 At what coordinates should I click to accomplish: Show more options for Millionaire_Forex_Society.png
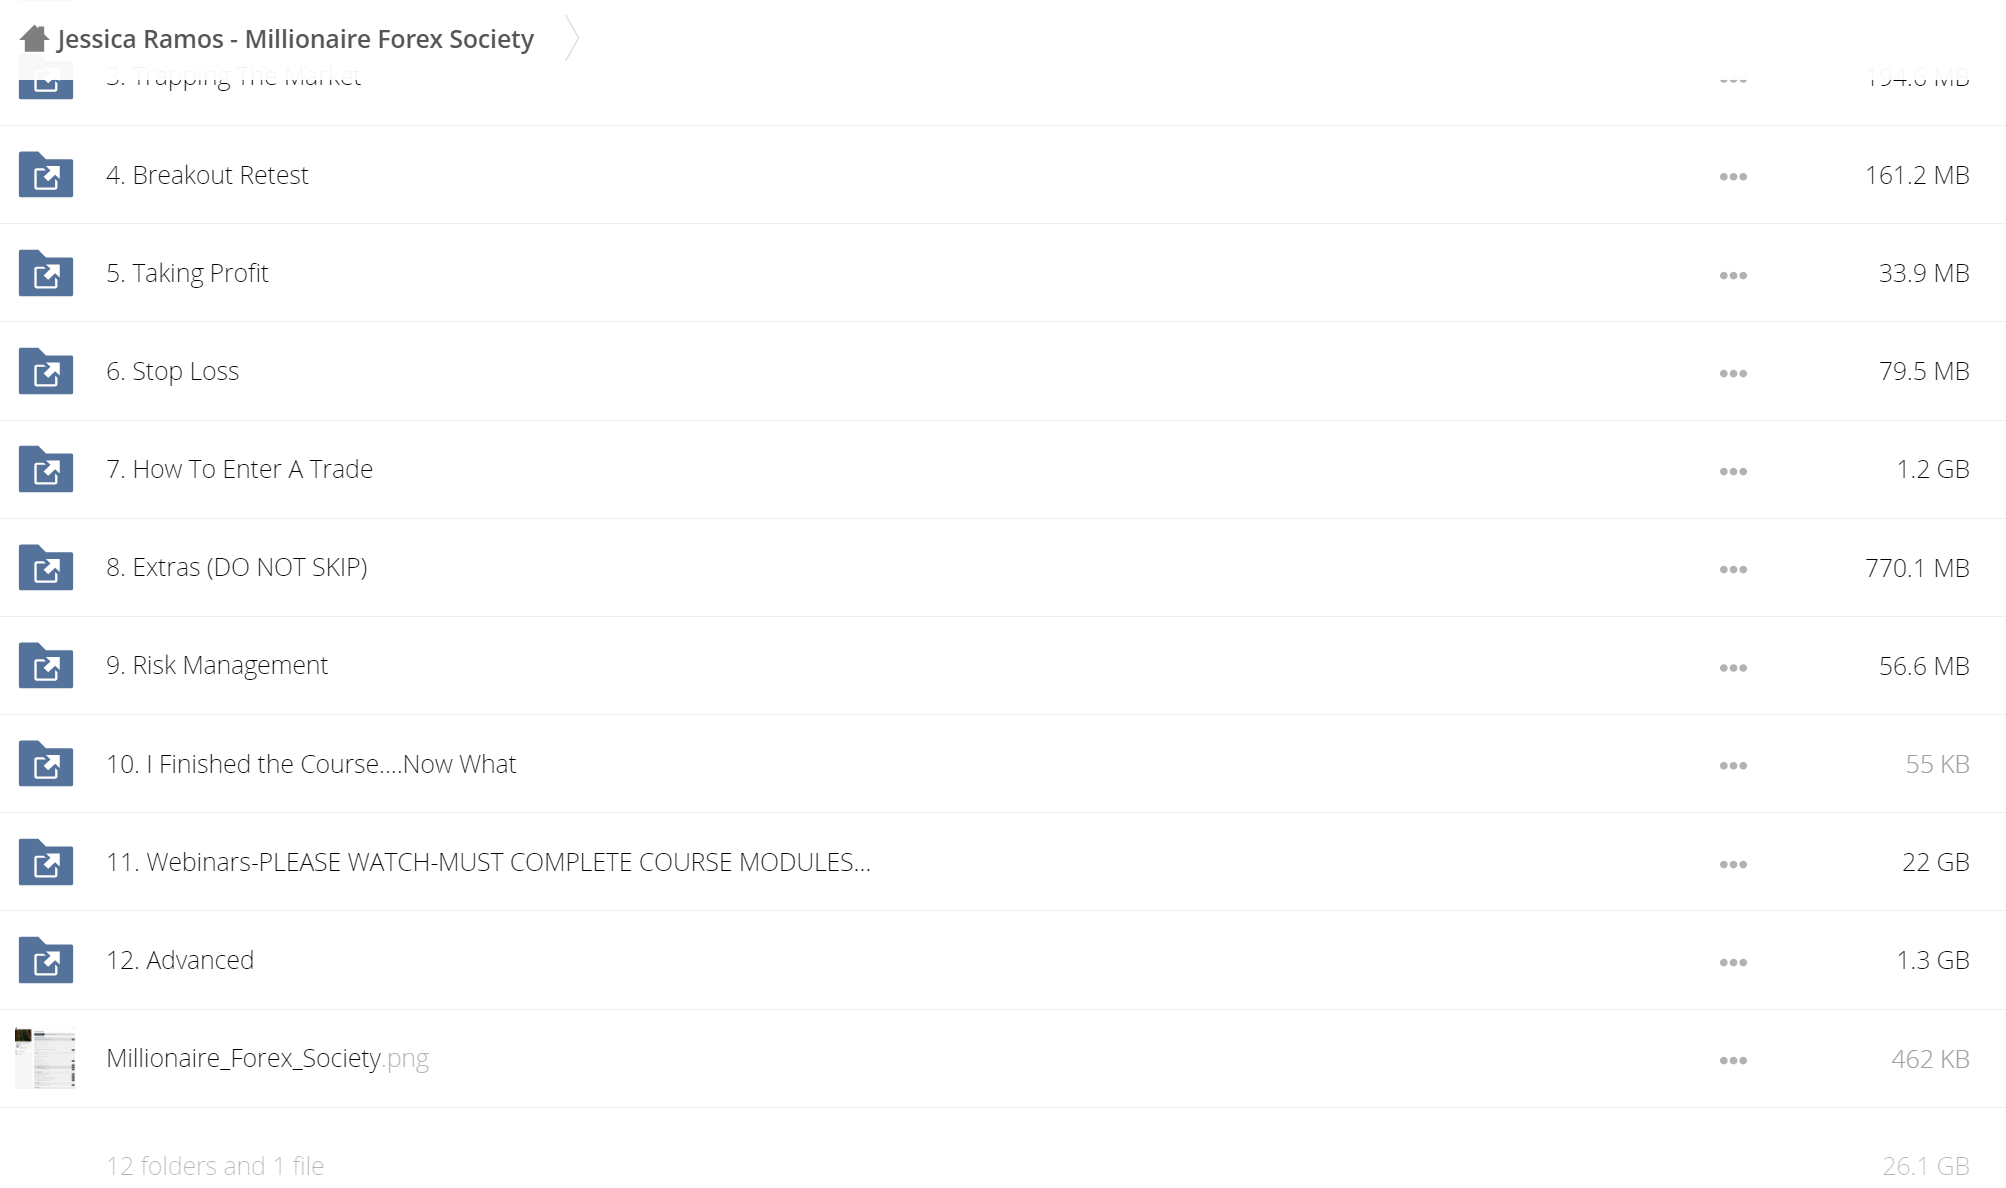point(1733,1060)
